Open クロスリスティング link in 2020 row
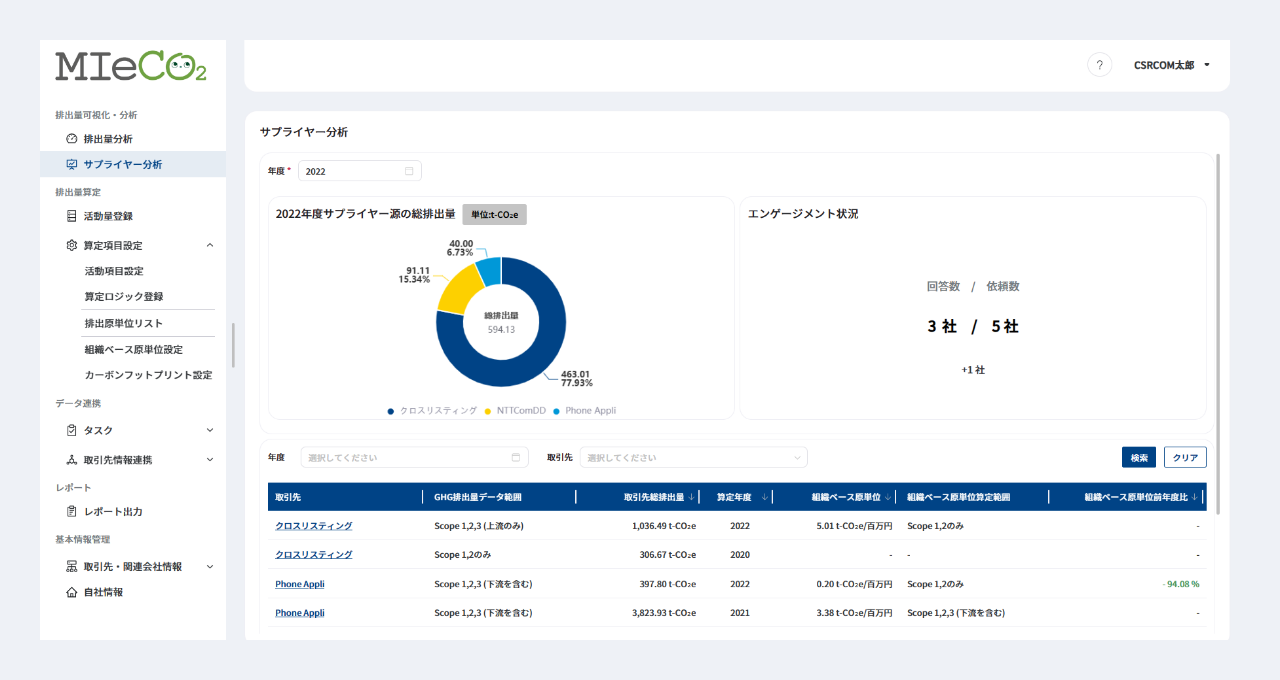The width and height of the screenshot is (1280, 680). 314,555
